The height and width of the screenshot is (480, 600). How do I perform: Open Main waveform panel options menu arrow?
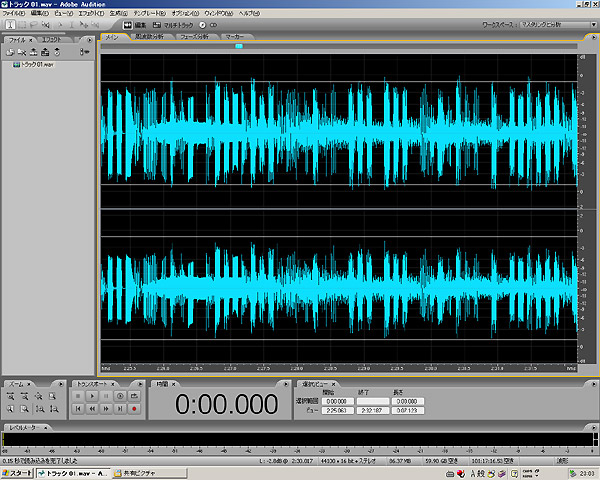coord(594,38)
